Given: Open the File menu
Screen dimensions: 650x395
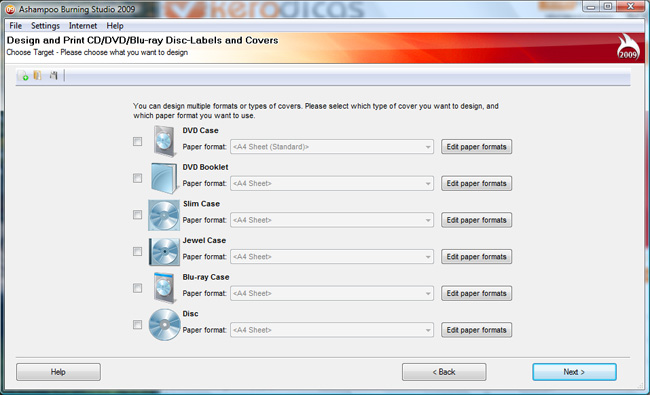Looking at the screenshot, I should (x=16, y=26).
